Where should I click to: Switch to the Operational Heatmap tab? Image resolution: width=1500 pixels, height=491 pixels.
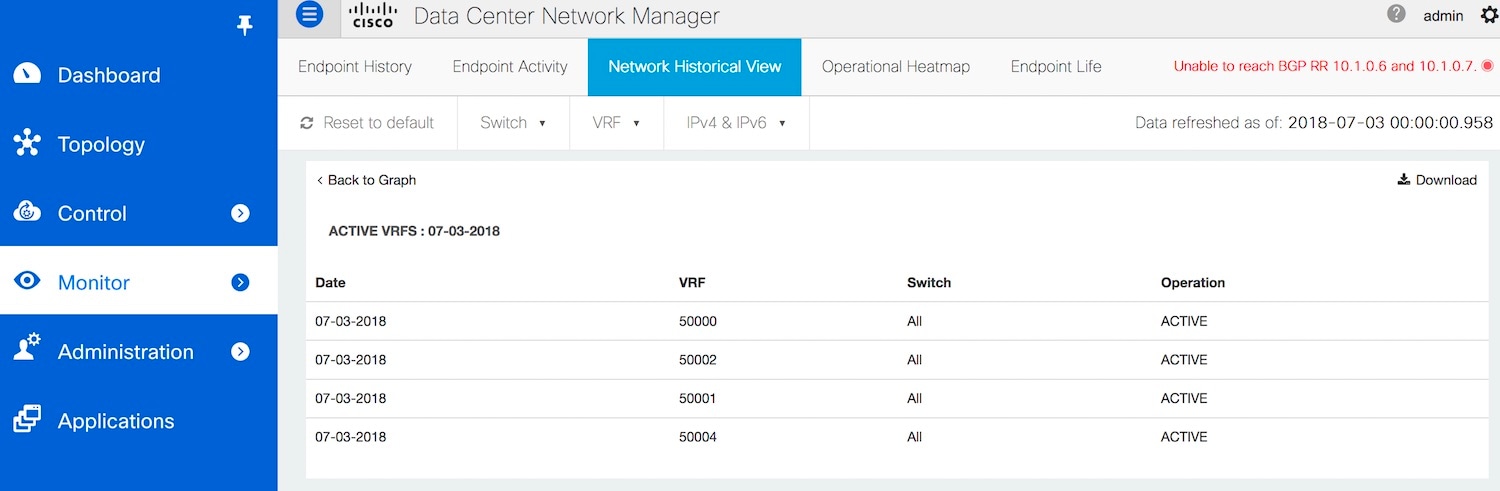click(x=896, y=67)
